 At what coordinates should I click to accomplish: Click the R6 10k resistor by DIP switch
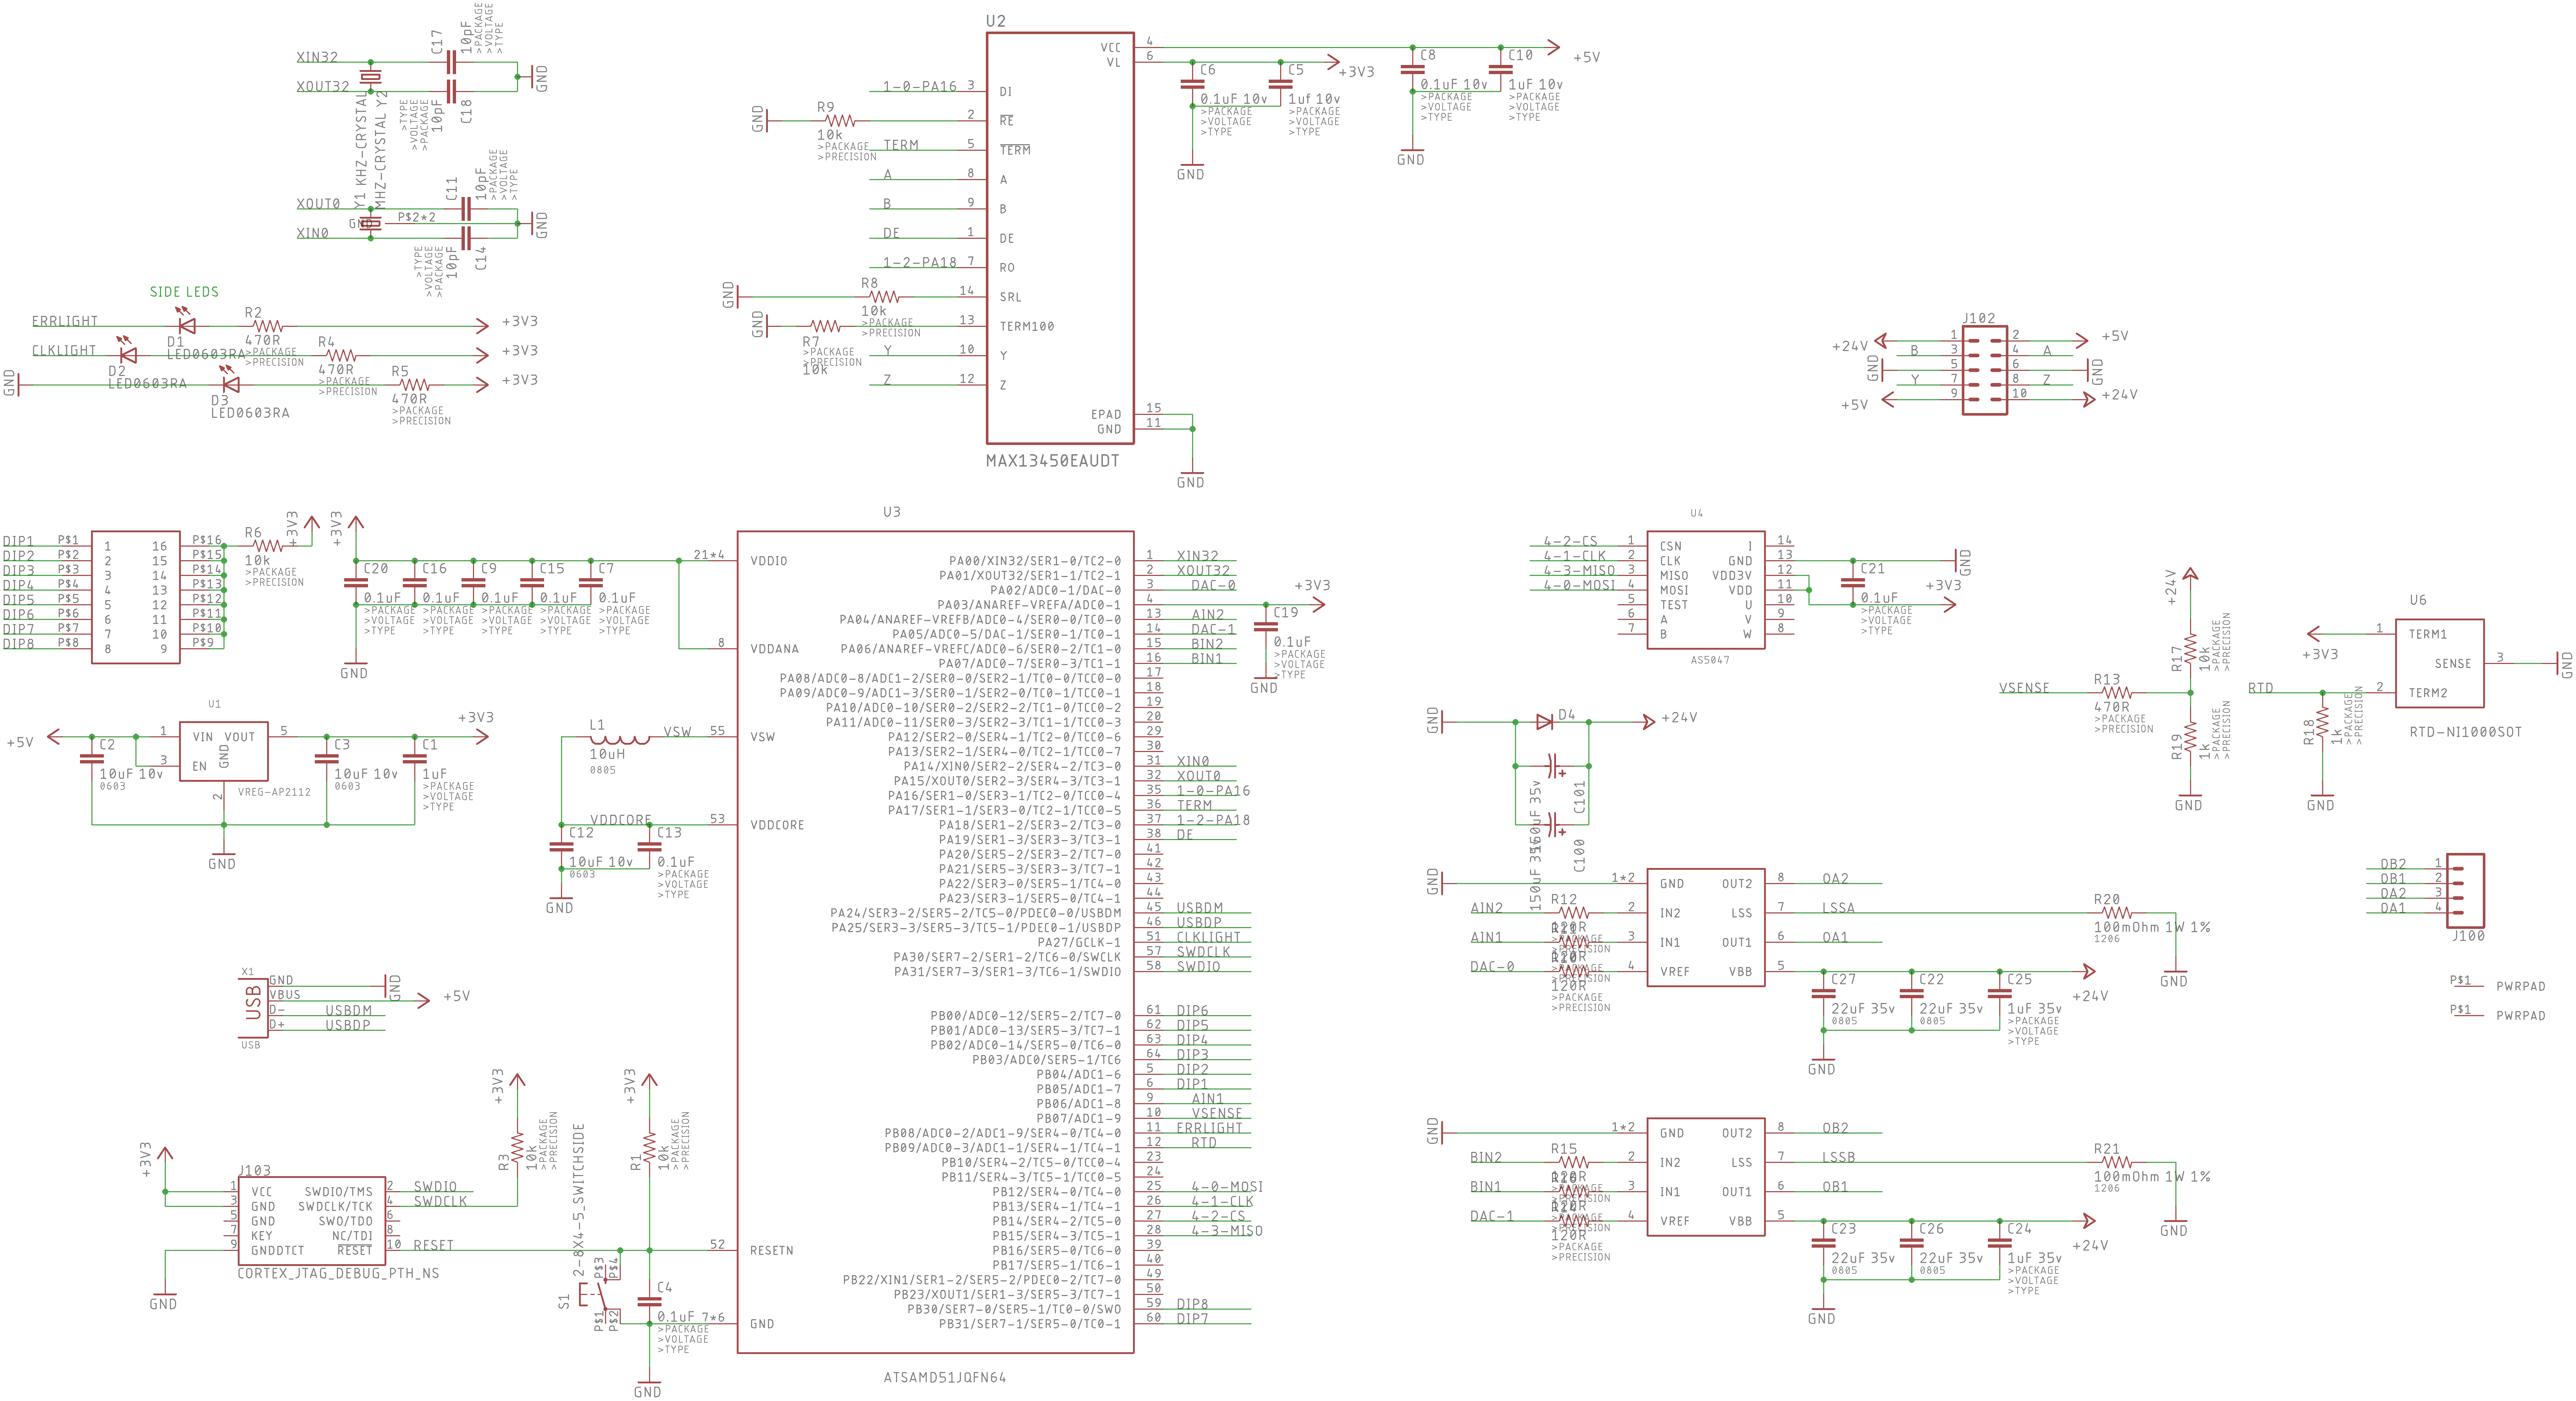tap(267, 546)
